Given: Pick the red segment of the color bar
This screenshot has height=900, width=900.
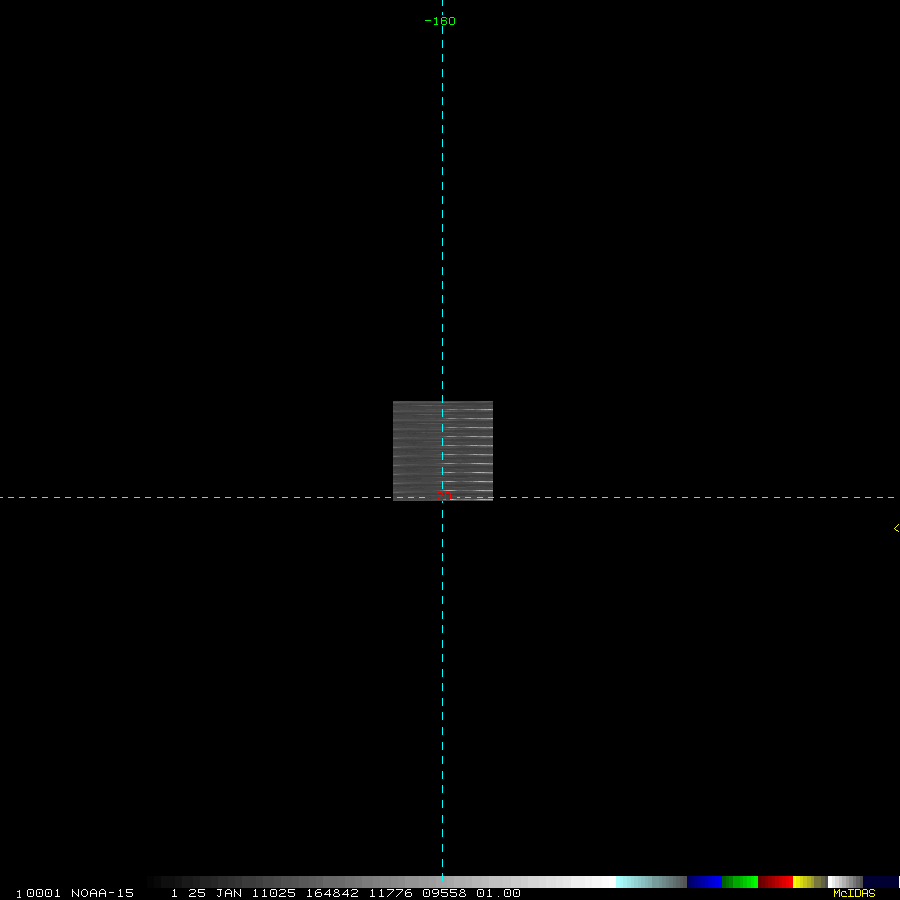Looking at the screenshot, I should point(775,882).
